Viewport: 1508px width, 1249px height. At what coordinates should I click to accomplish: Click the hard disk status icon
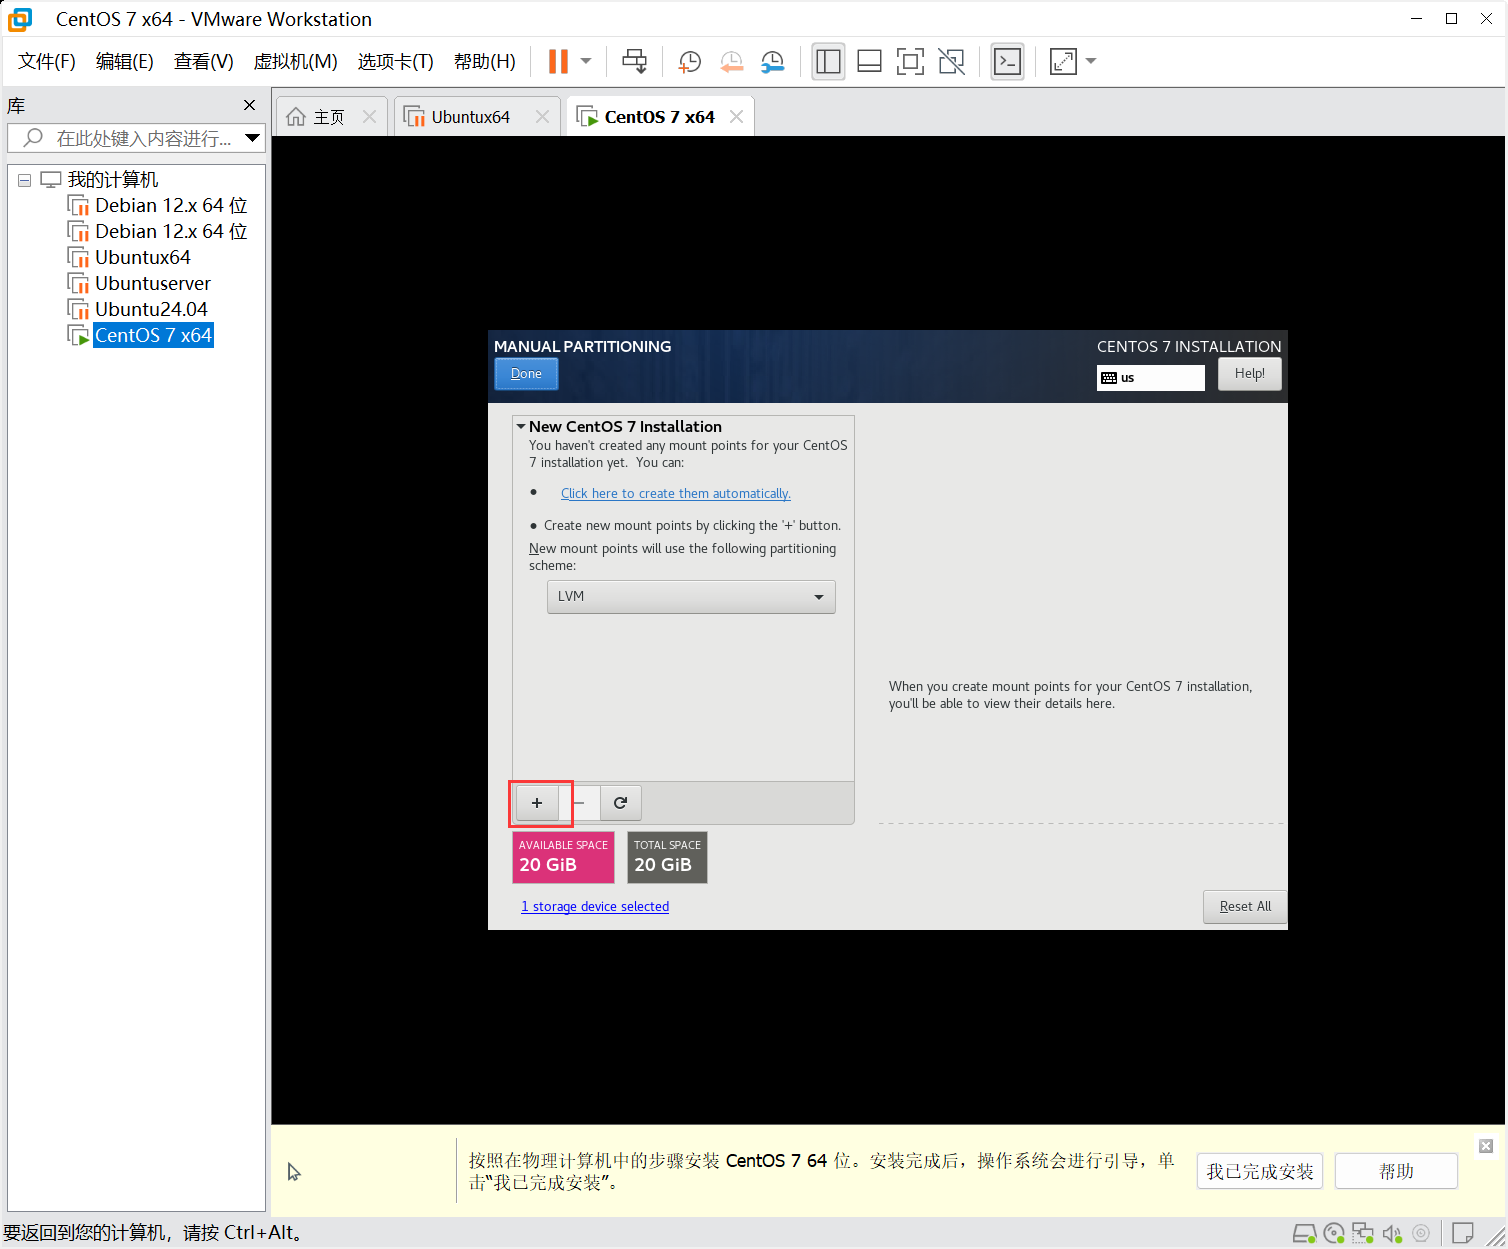click(1304, 1233)
